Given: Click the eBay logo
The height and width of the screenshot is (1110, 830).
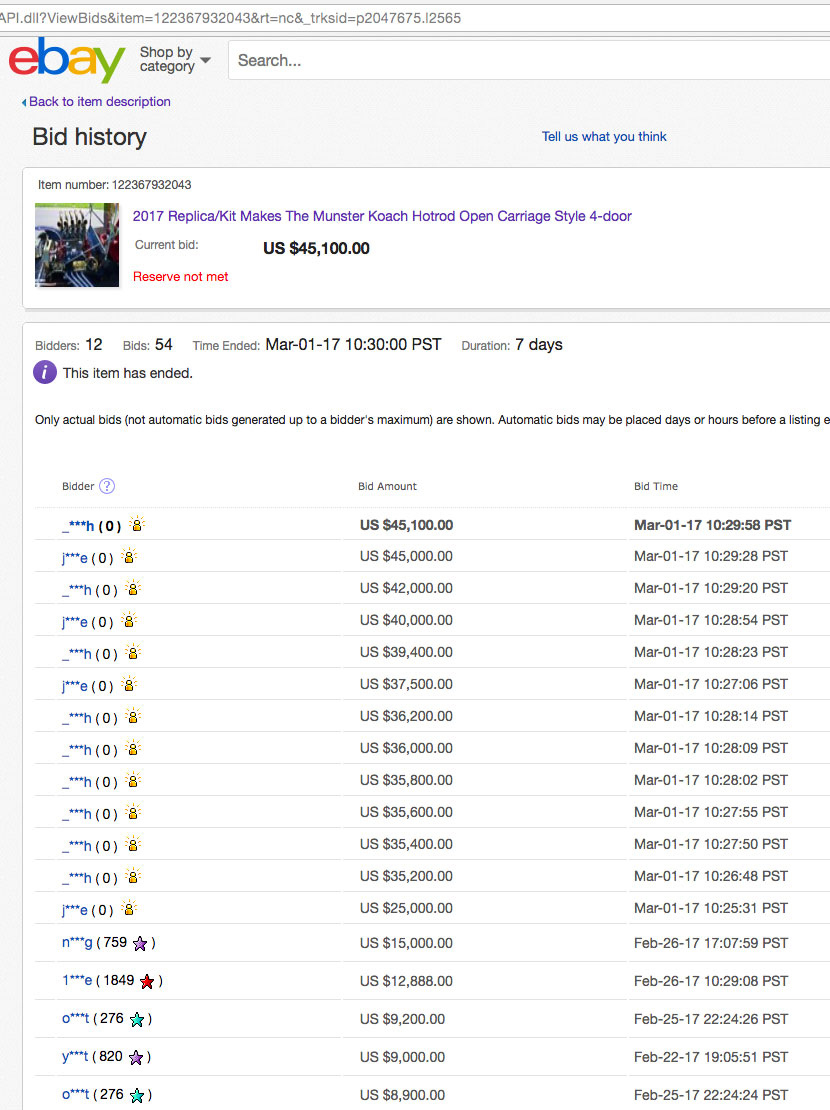Looking at the screenshot, I should (67, 60).
